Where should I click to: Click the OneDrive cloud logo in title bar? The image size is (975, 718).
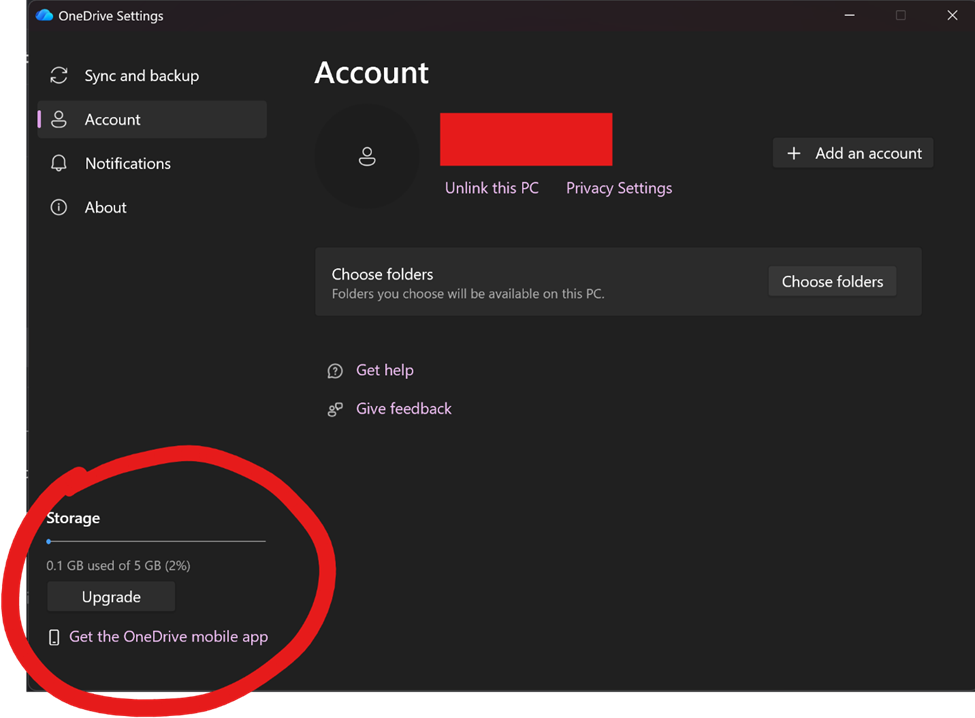click(x=44, y=16)
